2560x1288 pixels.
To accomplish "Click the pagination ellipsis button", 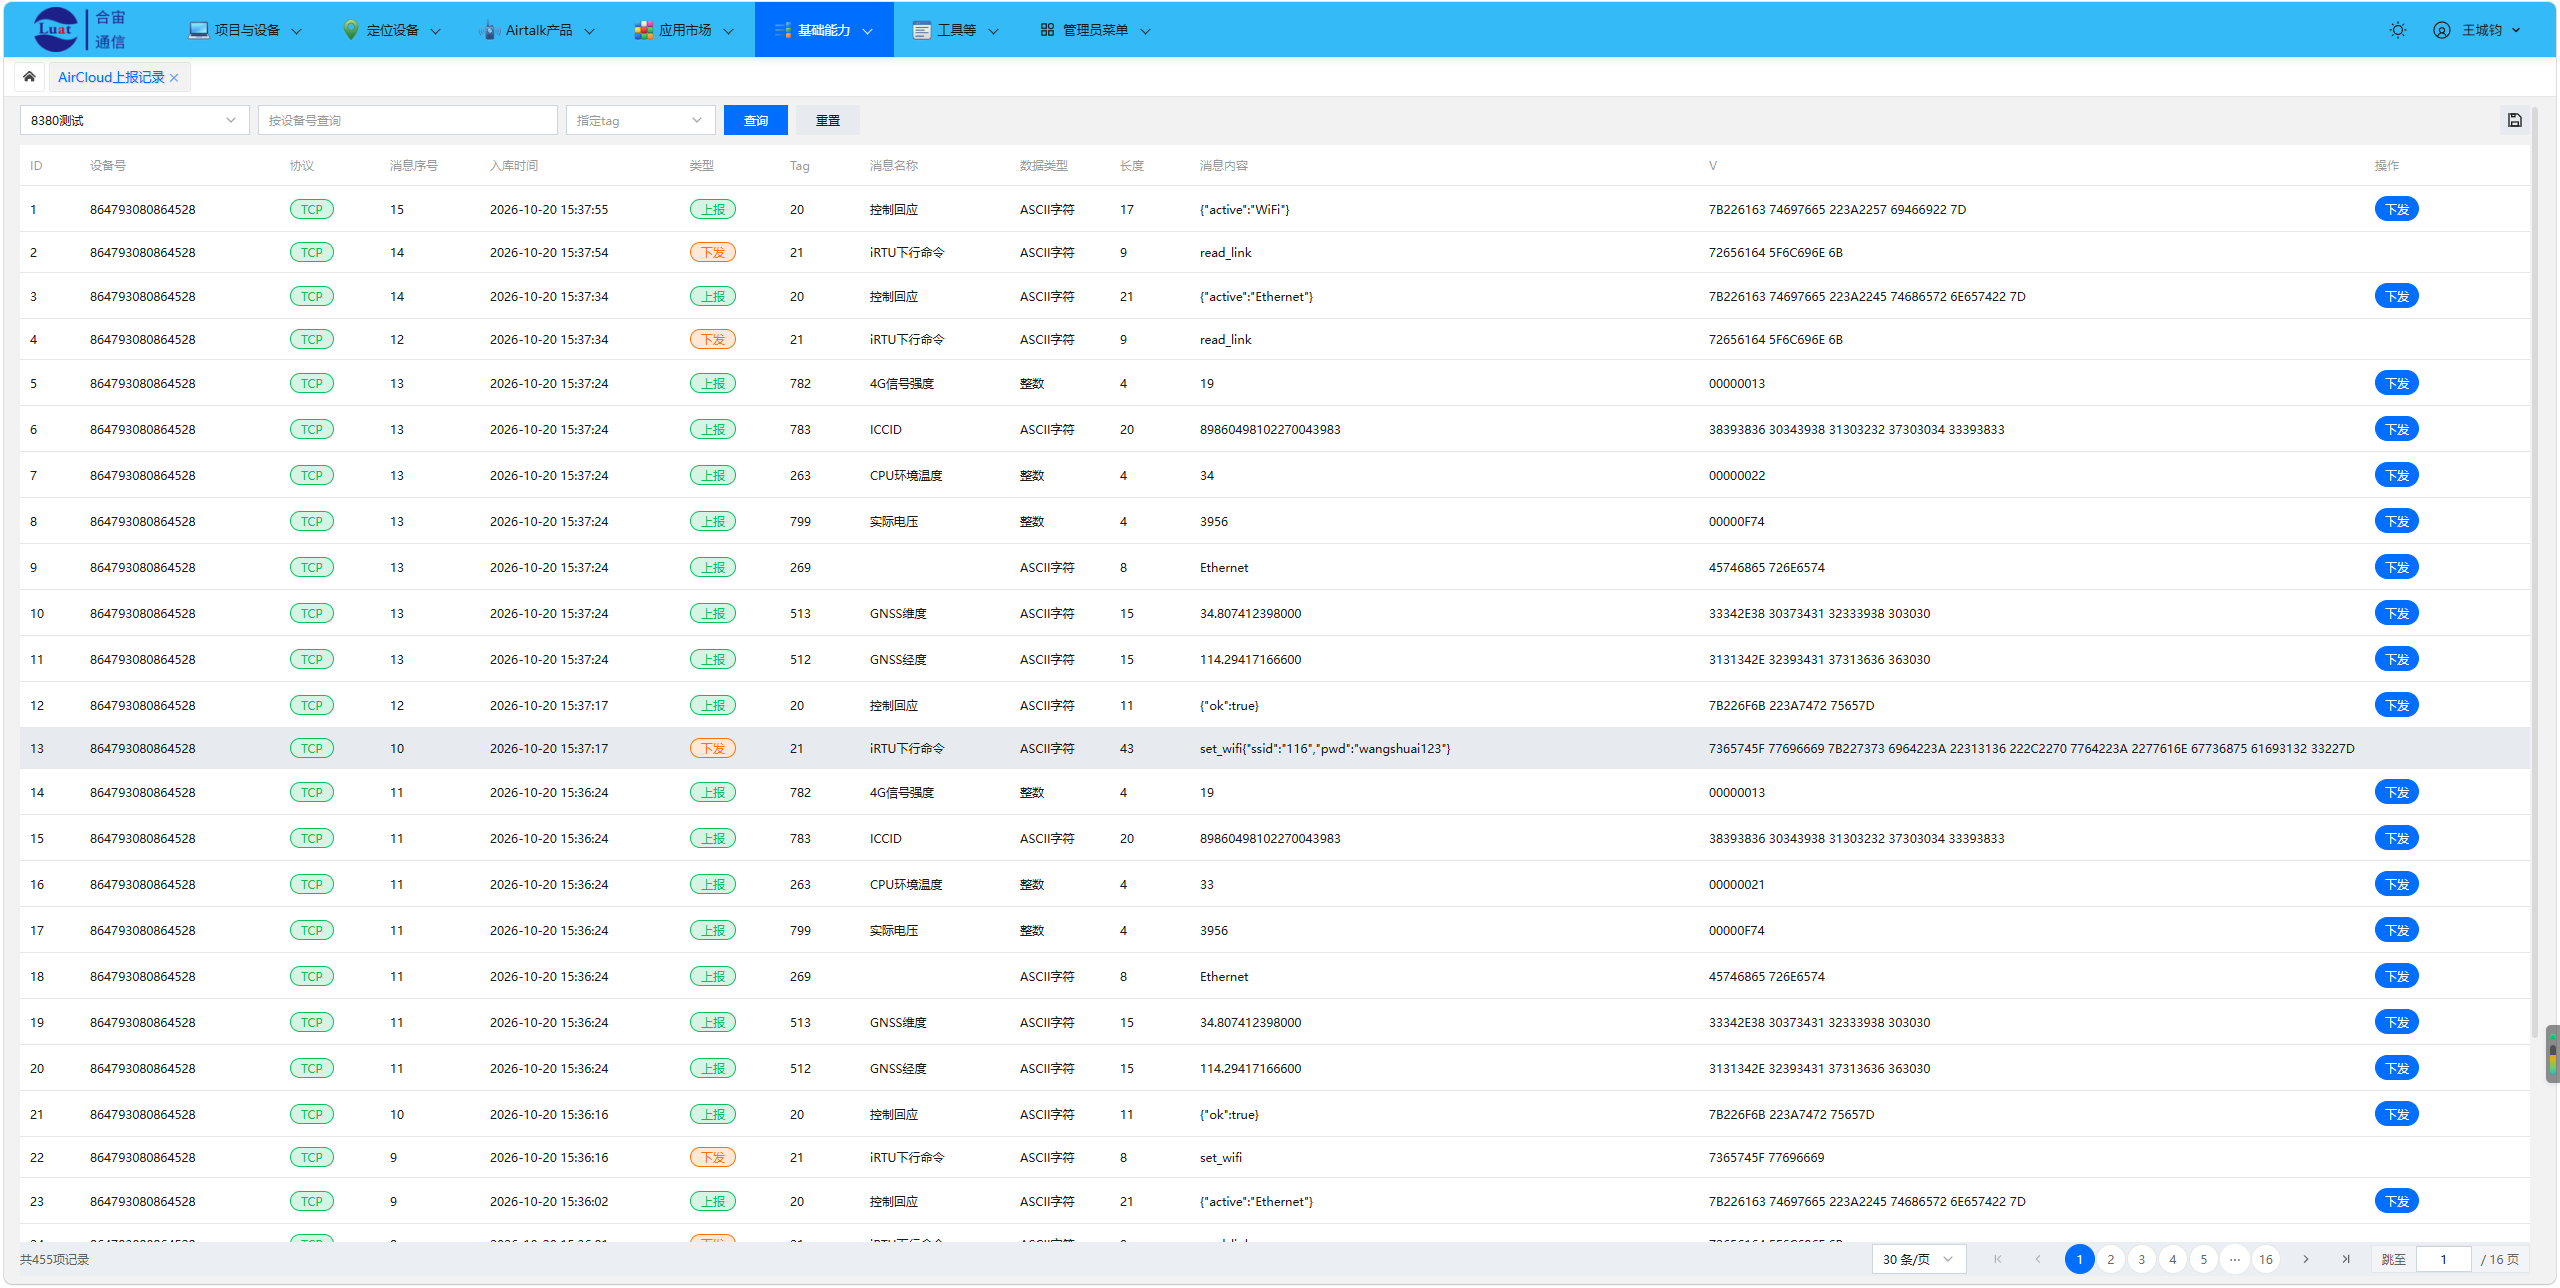I will [2234, 1259].
